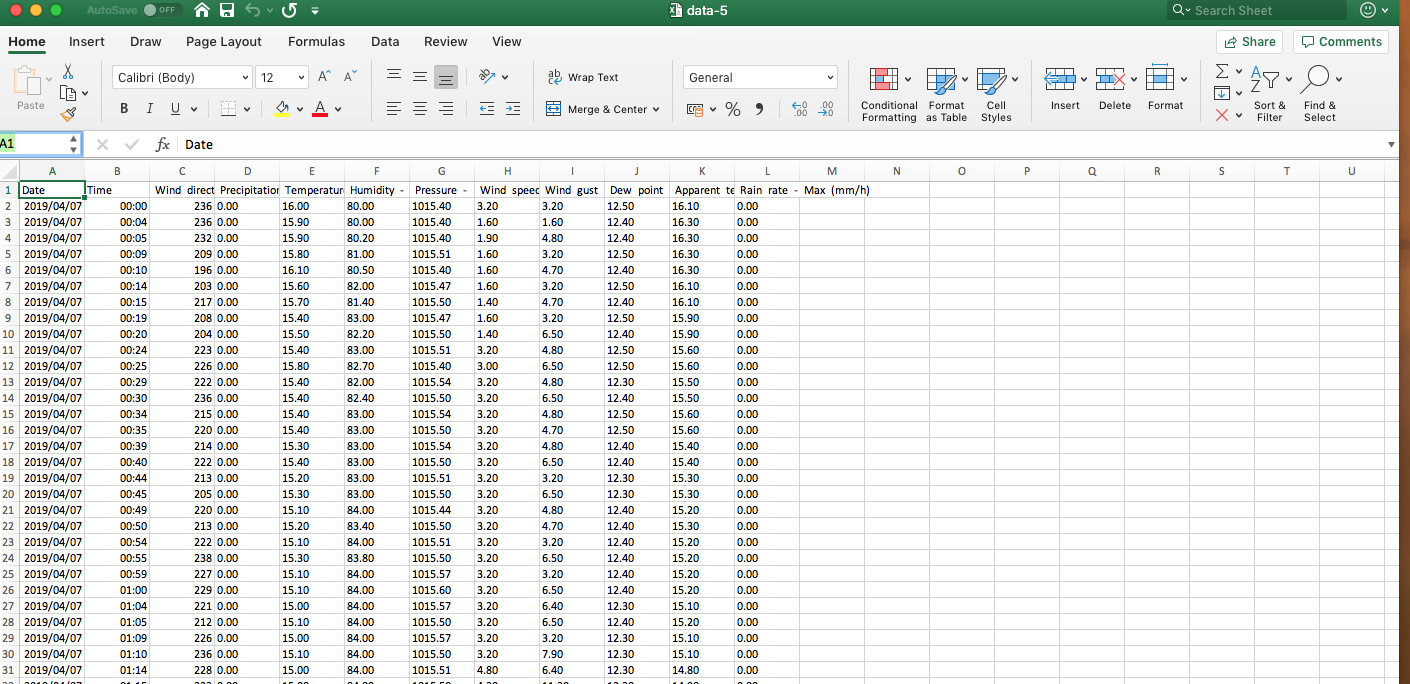1410x684 pixels.
Task: Toggle the AutoSave switch
Action: pyautogui.click(x=160, y=10)
